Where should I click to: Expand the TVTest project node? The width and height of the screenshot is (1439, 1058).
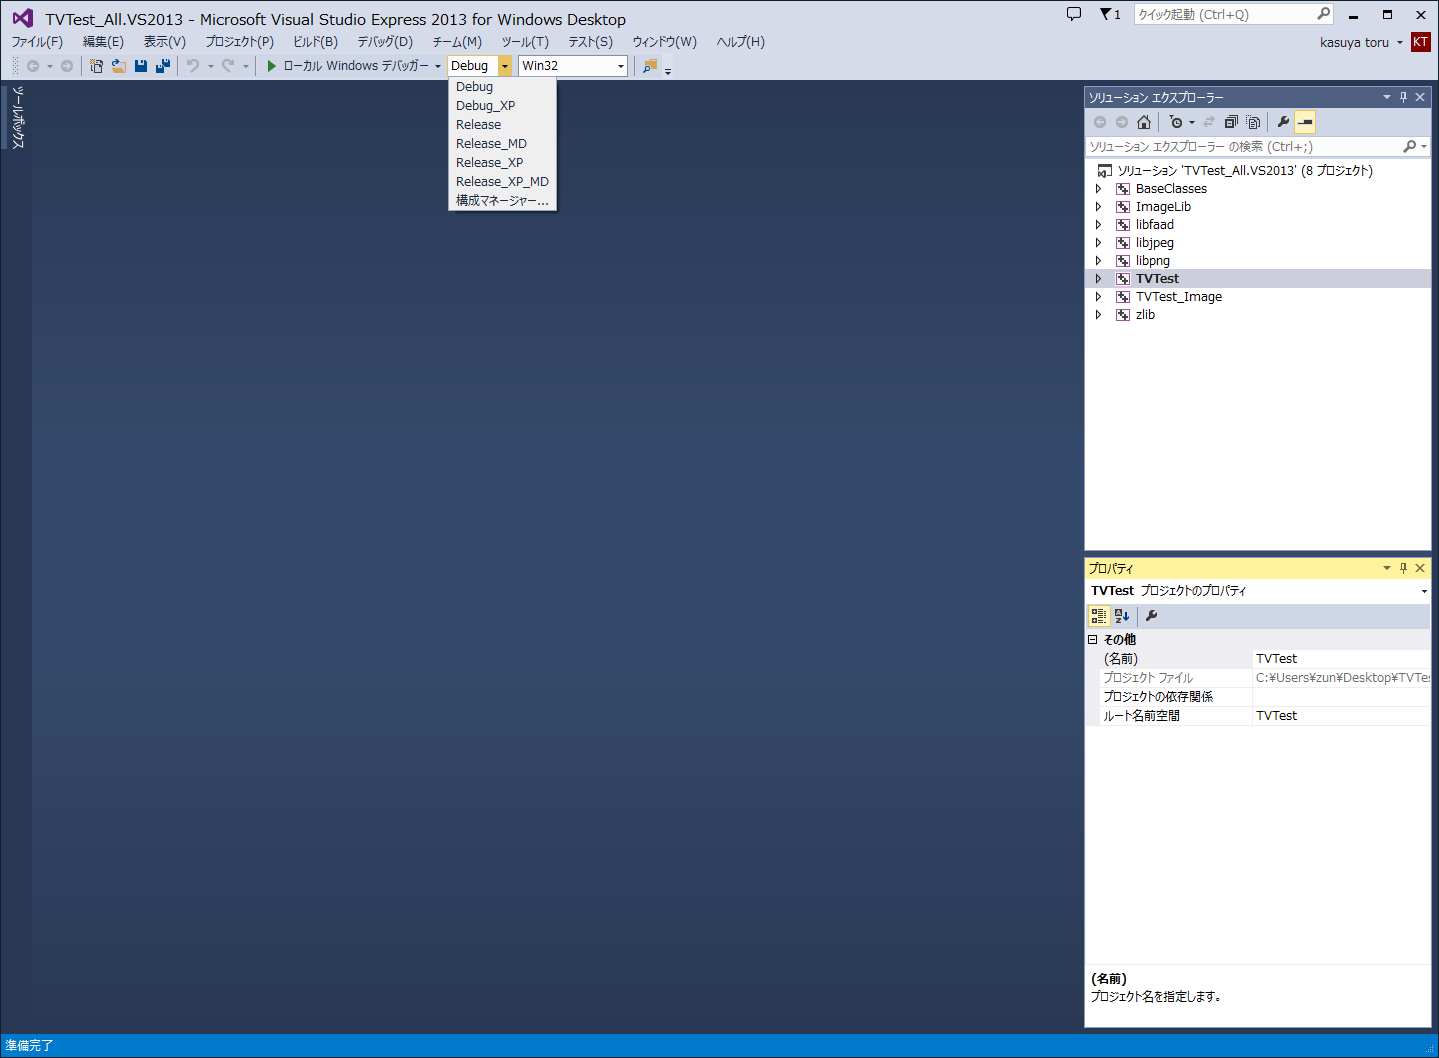(1098, 279)
